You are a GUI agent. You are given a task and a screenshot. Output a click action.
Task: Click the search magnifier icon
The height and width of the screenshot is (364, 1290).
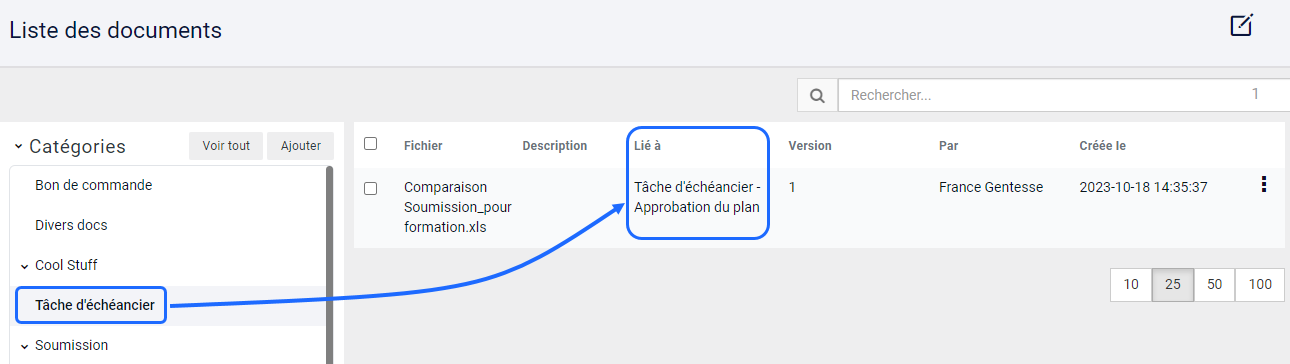click(817, 96)
